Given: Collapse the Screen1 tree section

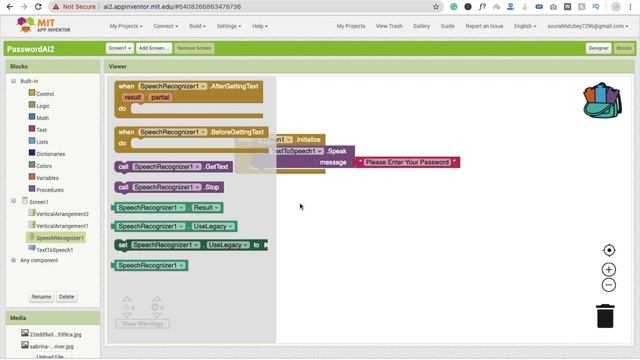Looking at the screenshot, I should pos(13,201).
